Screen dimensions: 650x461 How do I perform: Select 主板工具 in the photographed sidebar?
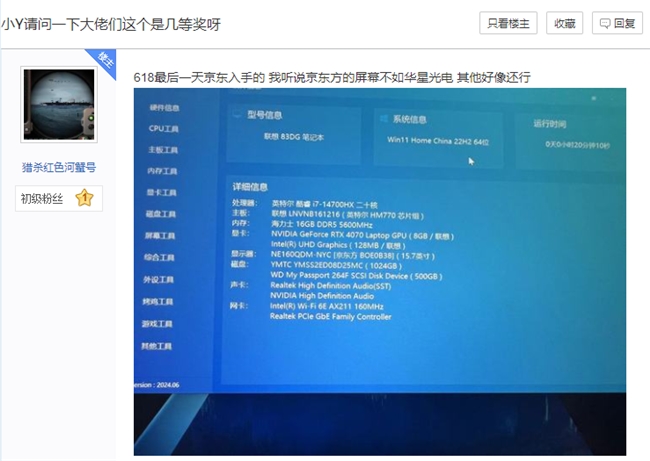[x=163, y=150]
